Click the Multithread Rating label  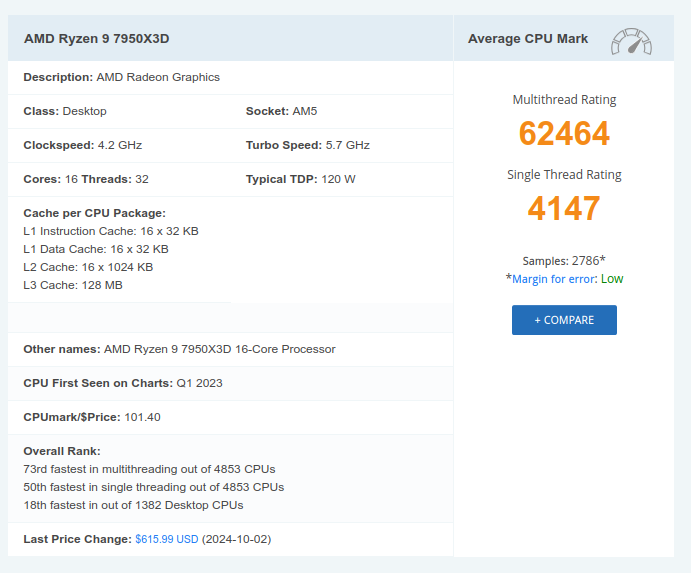tap(564, 100)
